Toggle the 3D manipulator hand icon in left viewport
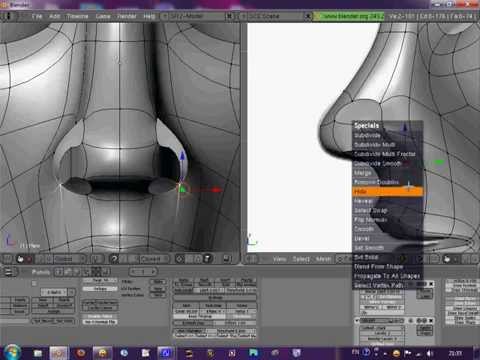The image size is (480, 360). tap(20, 259)
